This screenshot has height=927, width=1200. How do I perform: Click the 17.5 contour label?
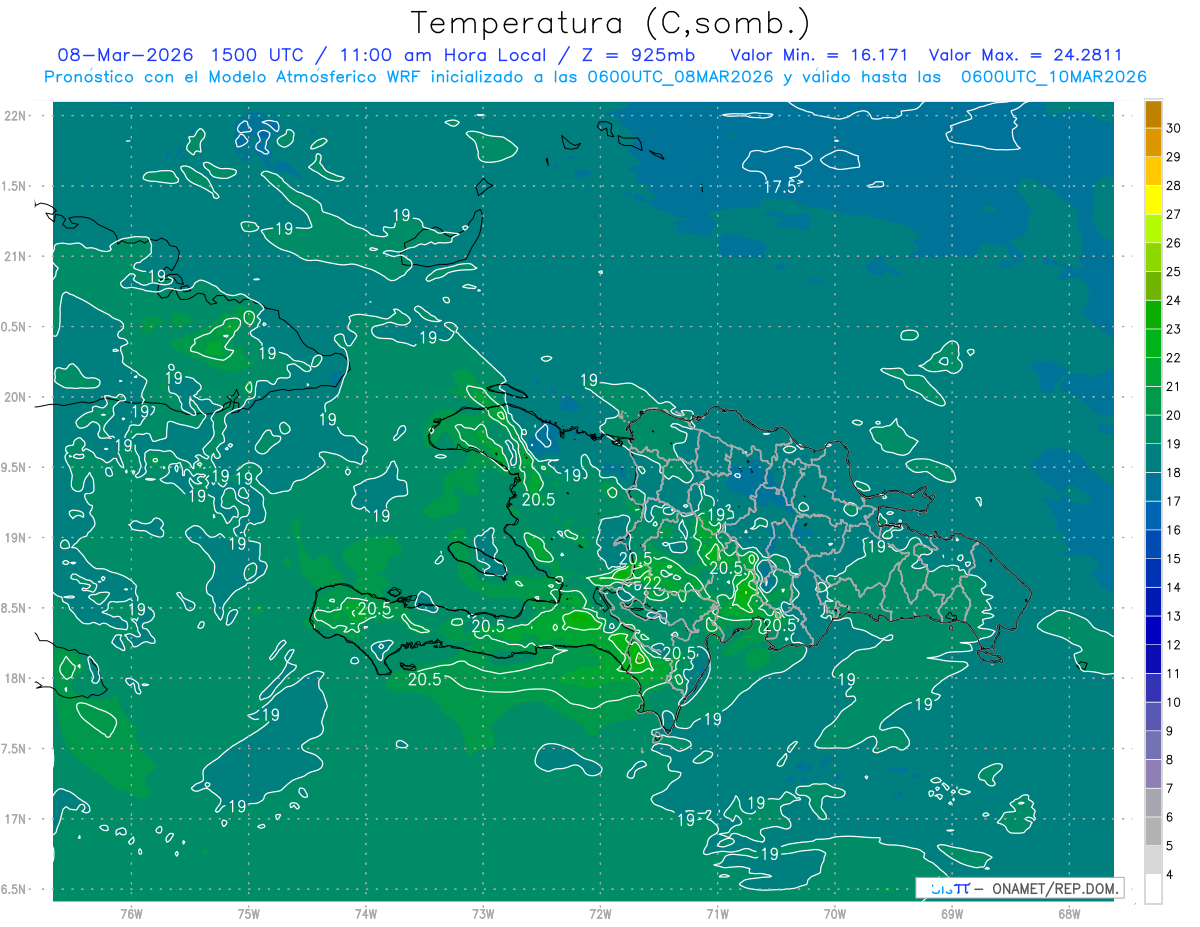click(779, 187)
